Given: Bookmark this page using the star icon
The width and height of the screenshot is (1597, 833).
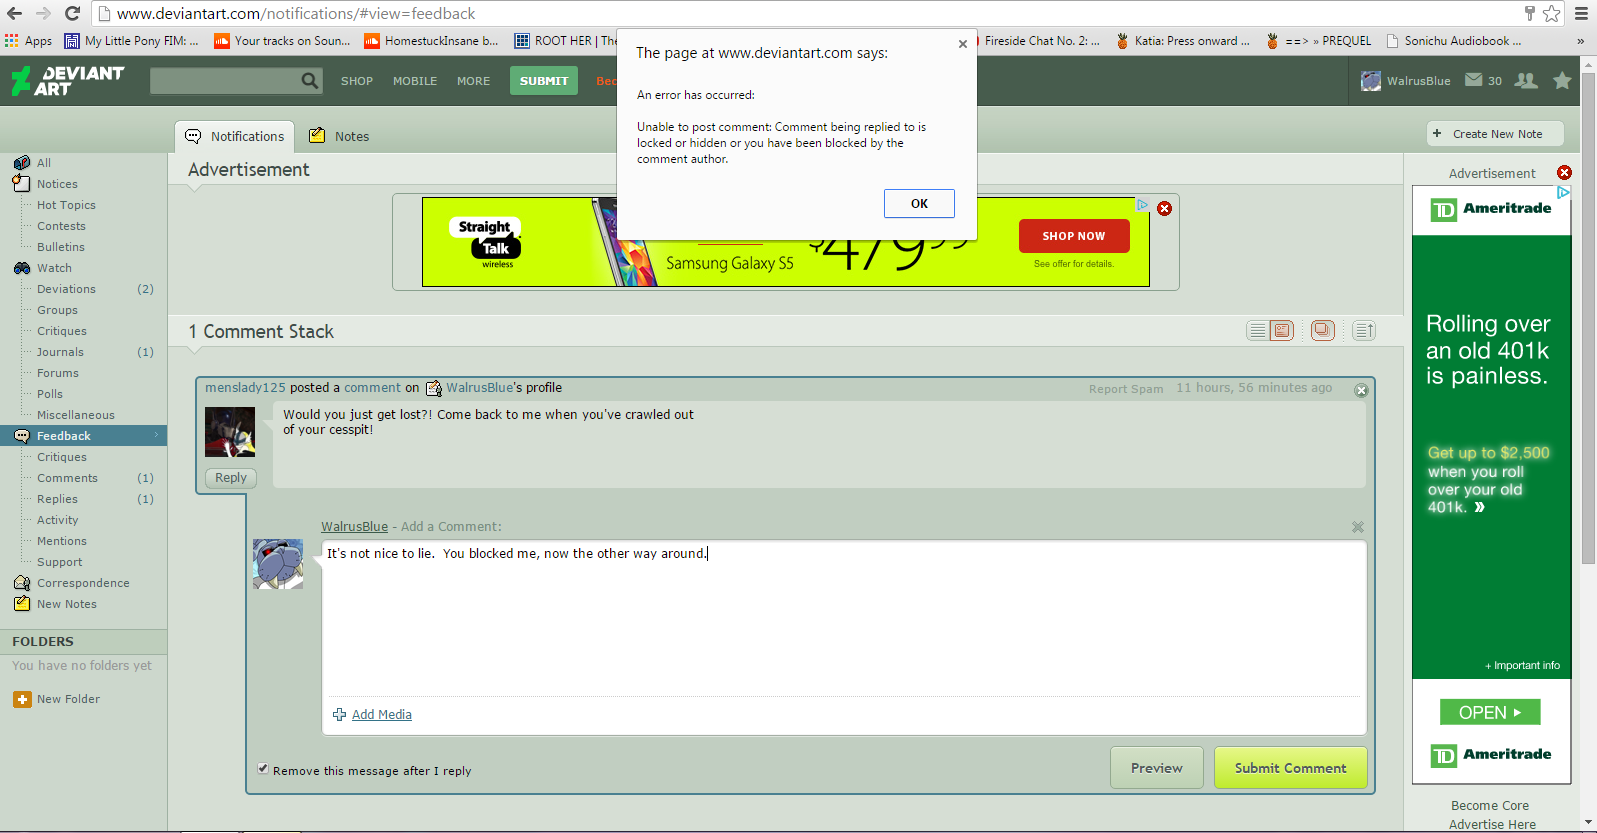Looking at the screenshot, I should (1552, 13).
